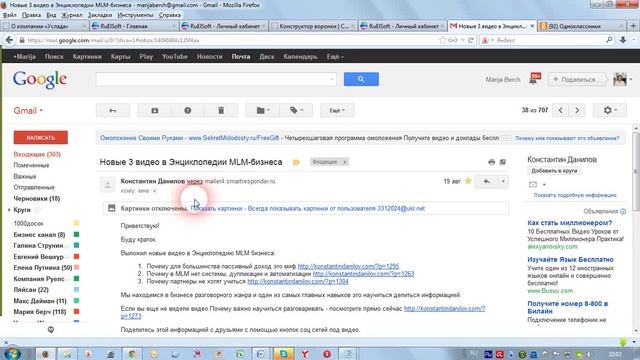Toggle the yellow importance marker by subject
The image size is (640, 360).
pos(296,162)
